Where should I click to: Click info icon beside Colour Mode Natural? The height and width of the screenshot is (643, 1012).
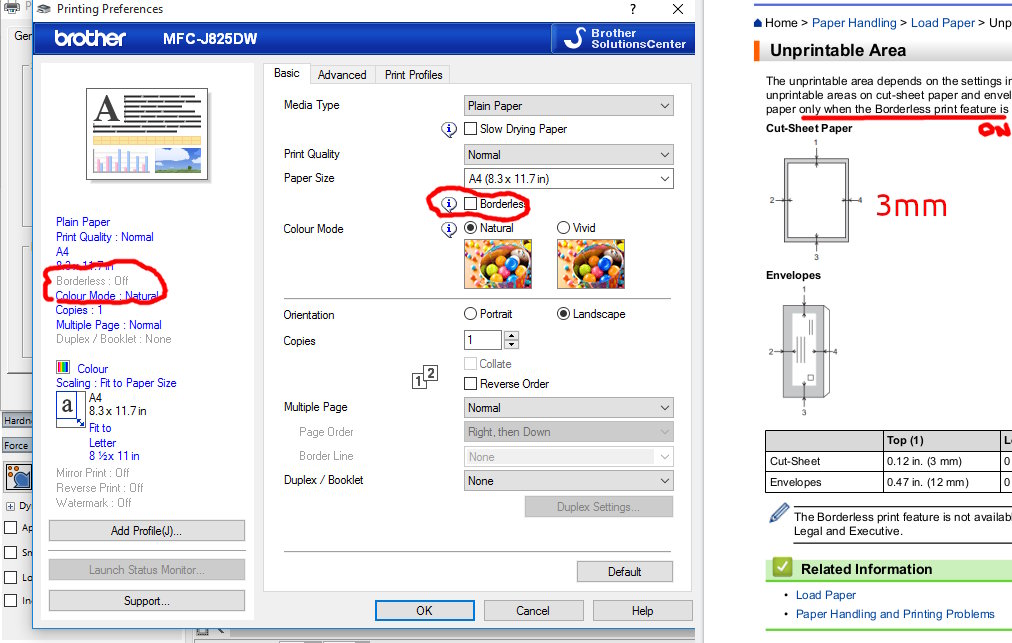pyautogui.click(x=449, y=229)
